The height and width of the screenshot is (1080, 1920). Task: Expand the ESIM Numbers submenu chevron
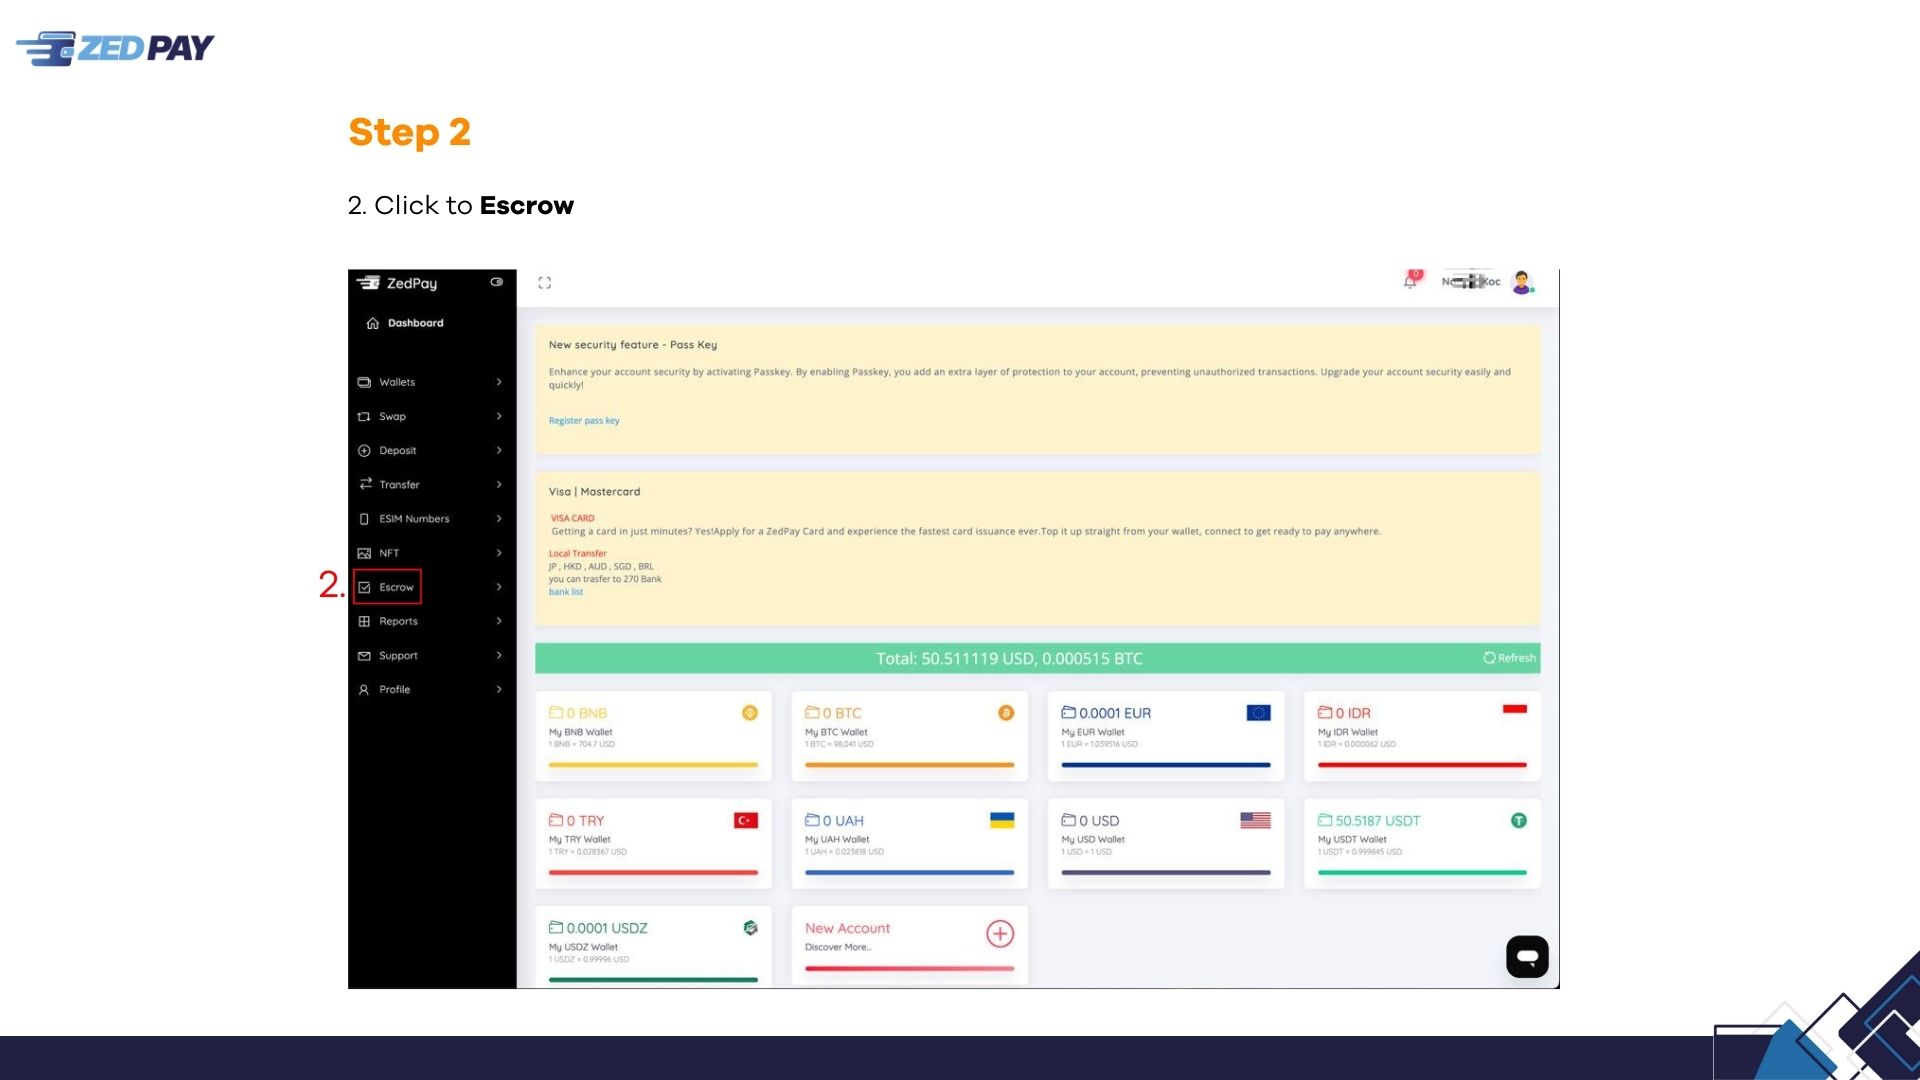499,518
